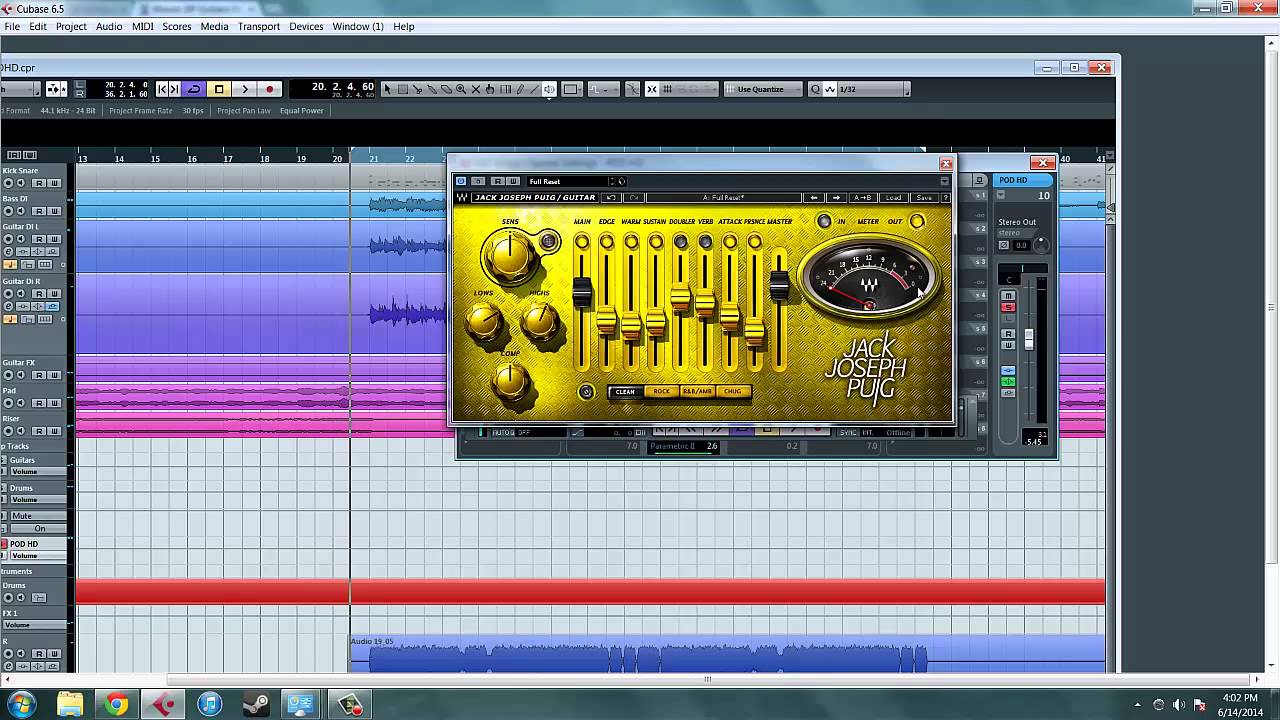The height and width of the screenshot is (720, 1280).
Task: Toggle the DOUBLER on/off light
Action: pos(681,242)
